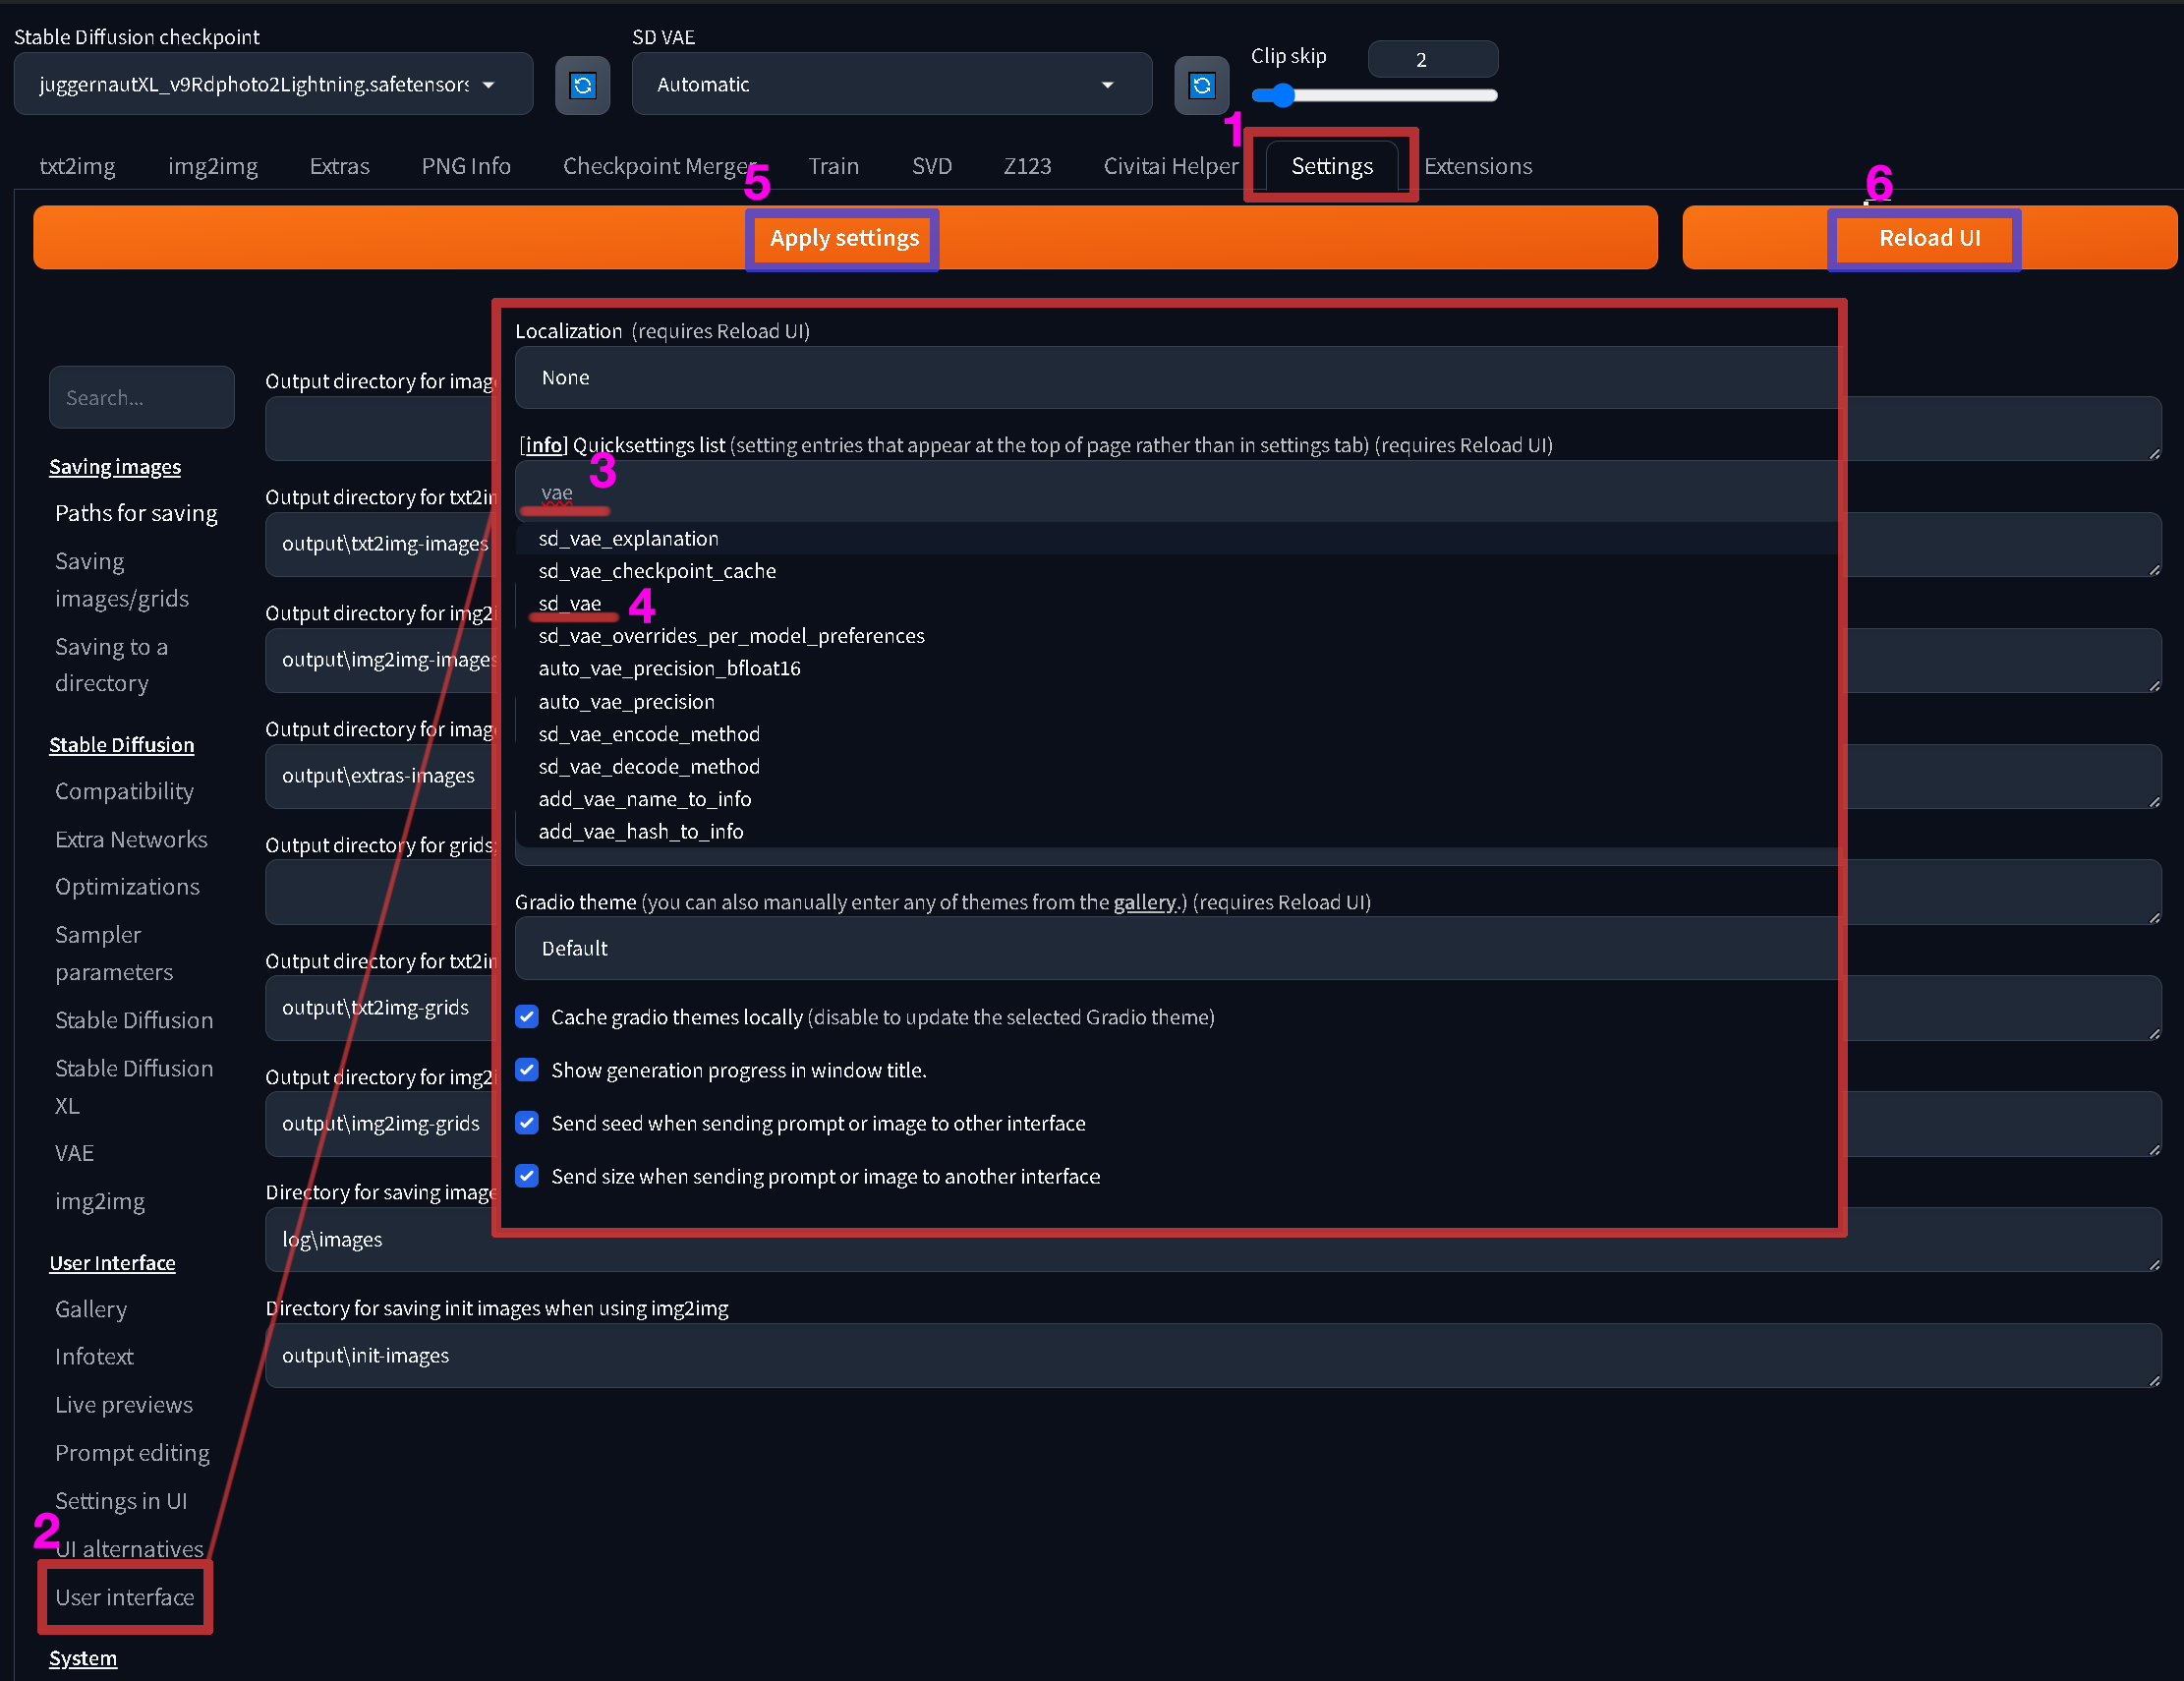Disable Send seed when sending prompt
Viewport: 2184px width, 1681px height.
coord(527,1123)
